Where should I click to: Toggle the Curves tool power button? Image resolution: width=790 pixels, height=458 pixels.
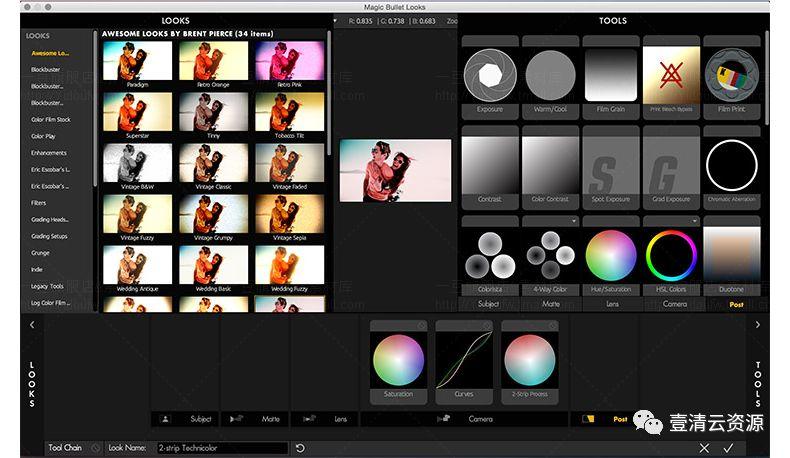[487, 326]
